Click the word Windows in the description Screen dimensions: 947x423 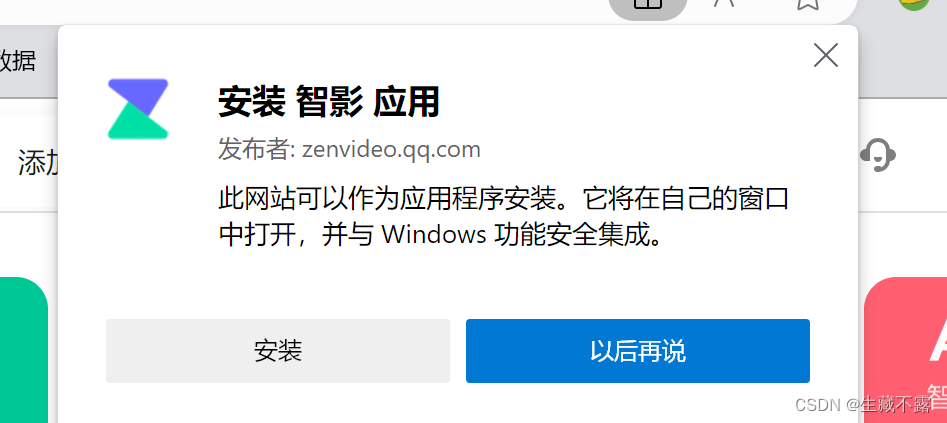pos(434,235)
